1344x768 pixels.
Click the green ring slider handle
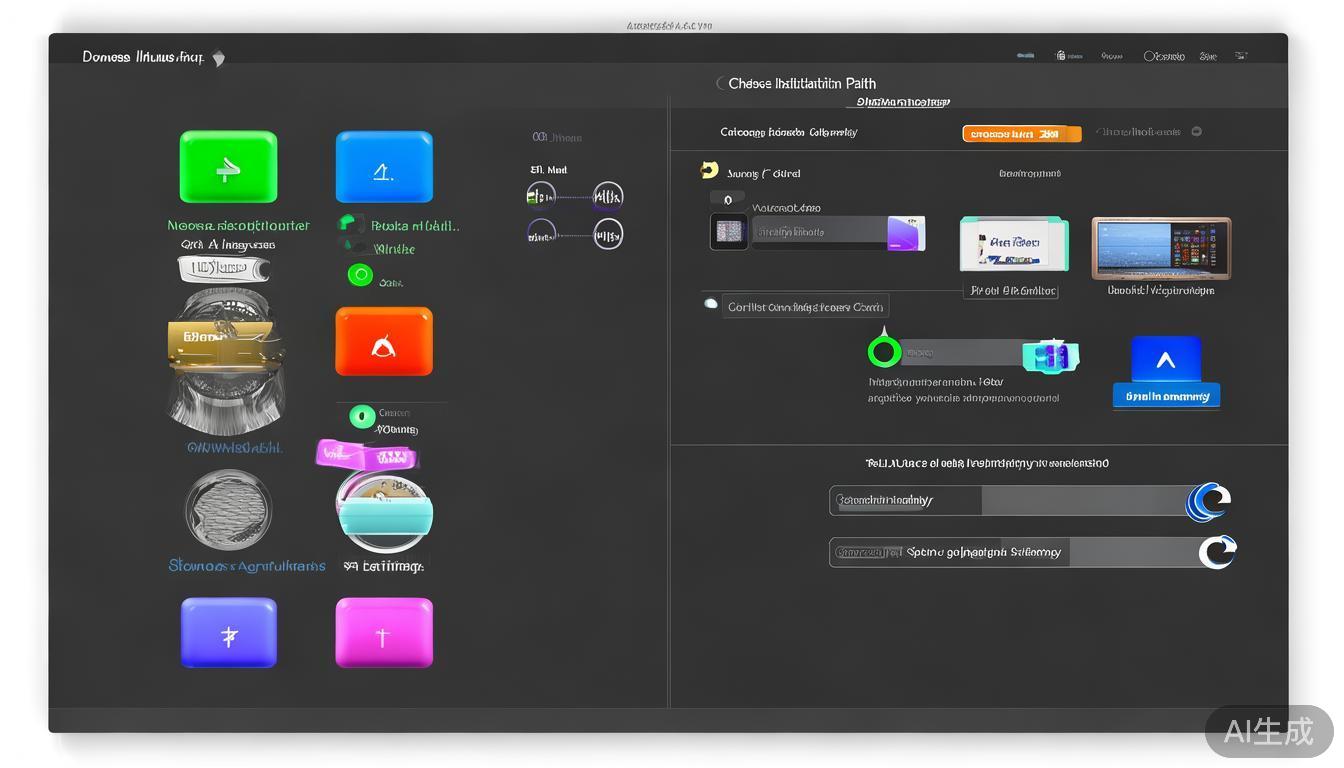(884, 352)
